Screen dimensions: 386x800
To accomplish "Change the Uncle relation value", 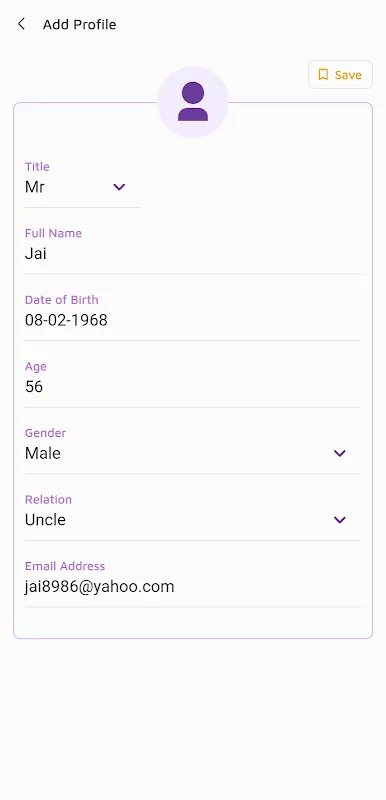I will [x=45, y=520].
